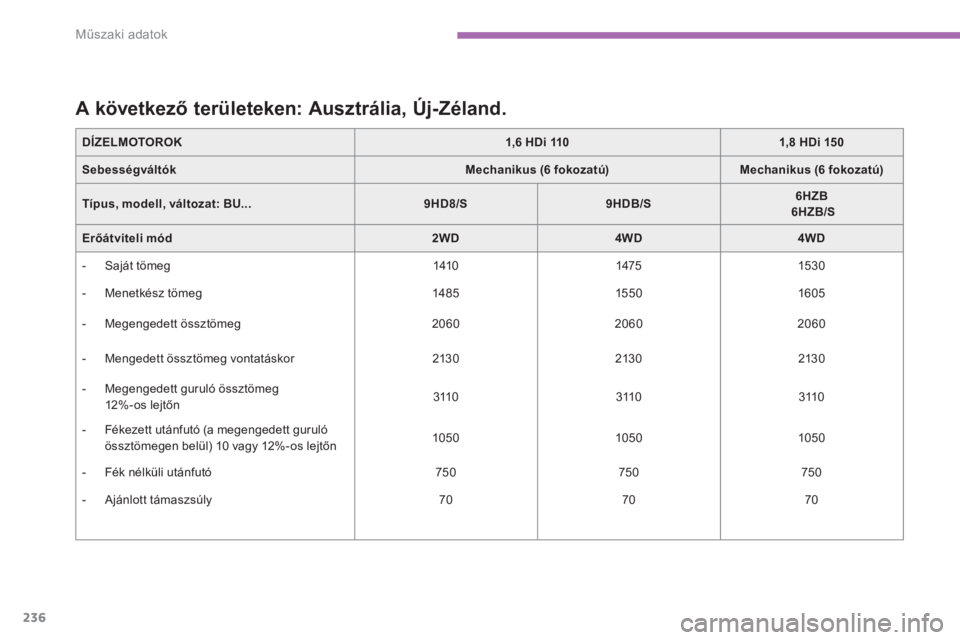The image size is (960, 640).
Task: Select the 'Megengedett össztömeg' row label
Action: (173, 324)
